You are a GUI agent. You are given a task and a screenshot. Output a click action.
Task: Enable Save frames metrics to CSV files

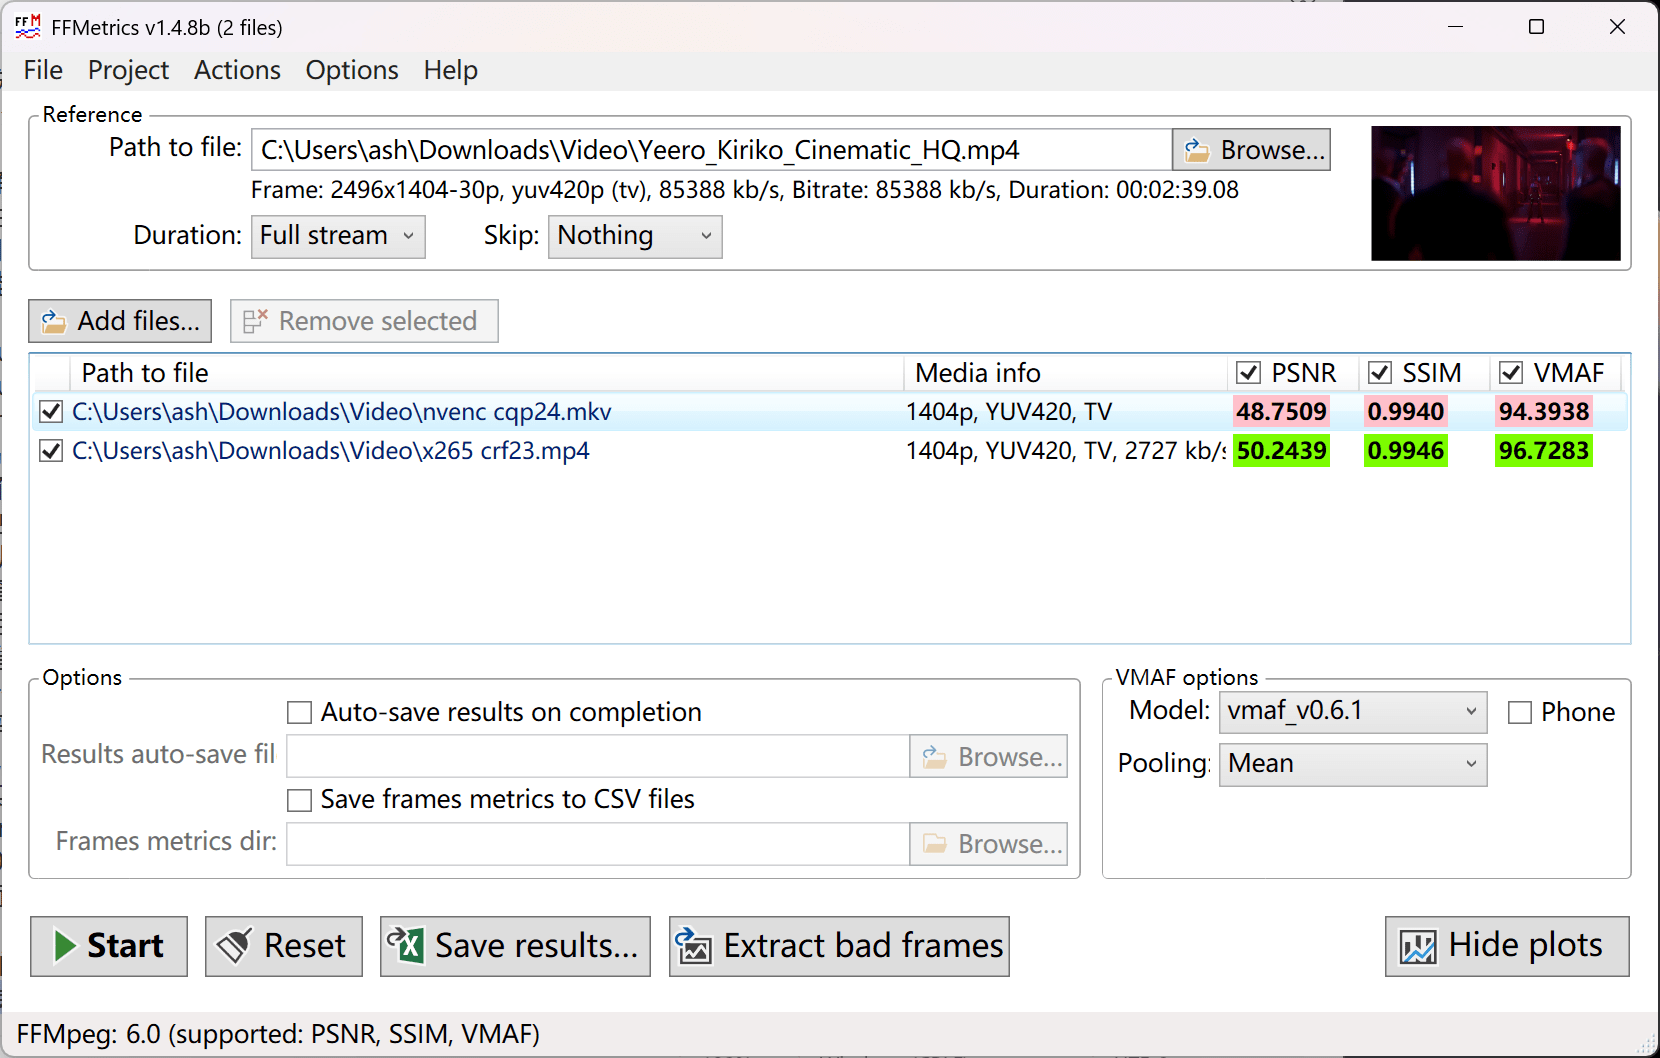tap(299, 800)
